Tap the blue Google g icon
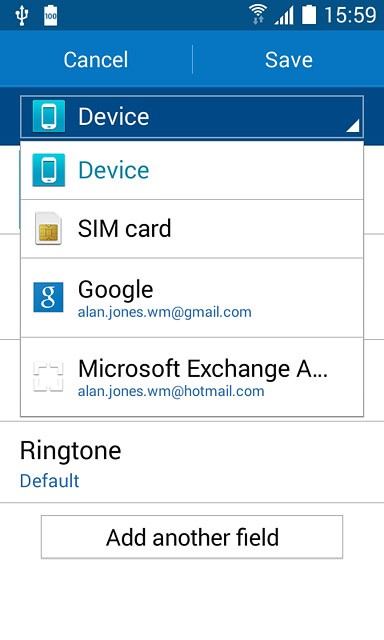Screen dimensions: 384x640 (49, 297)
